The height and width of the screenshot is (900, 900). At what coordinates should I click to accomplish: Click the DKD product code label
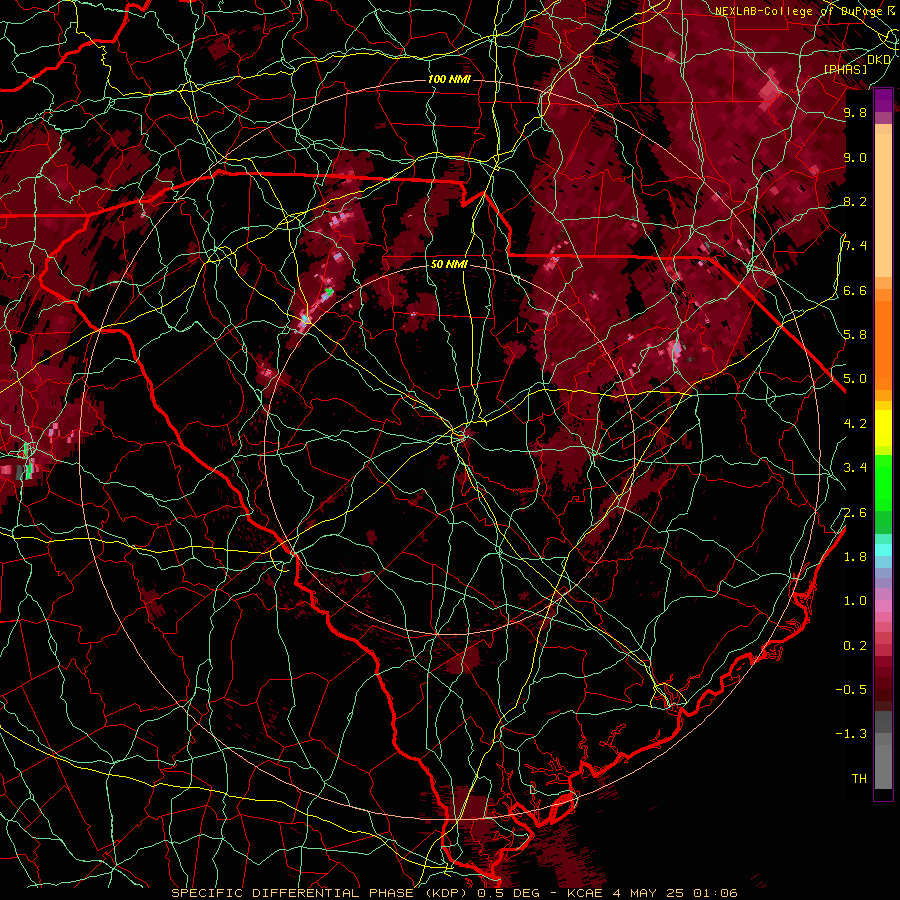pyautogui.click(x=879, y=60)
